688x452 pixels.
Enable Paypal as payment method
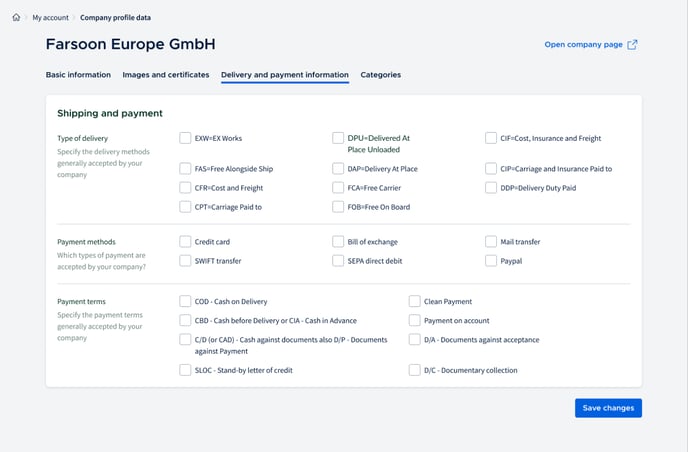[491, 261]
